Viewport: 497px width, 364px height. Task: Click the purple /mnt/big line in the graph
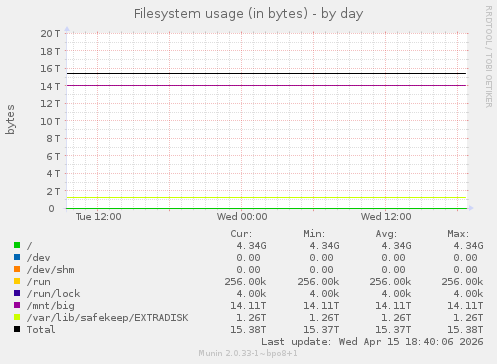(x=266, y=85)
